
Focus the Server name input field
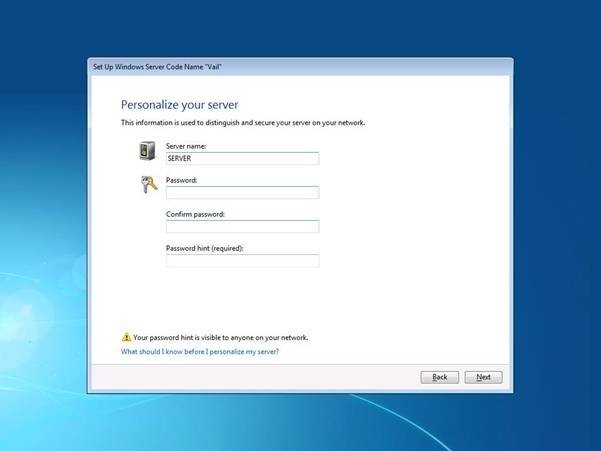pos(242,158)
